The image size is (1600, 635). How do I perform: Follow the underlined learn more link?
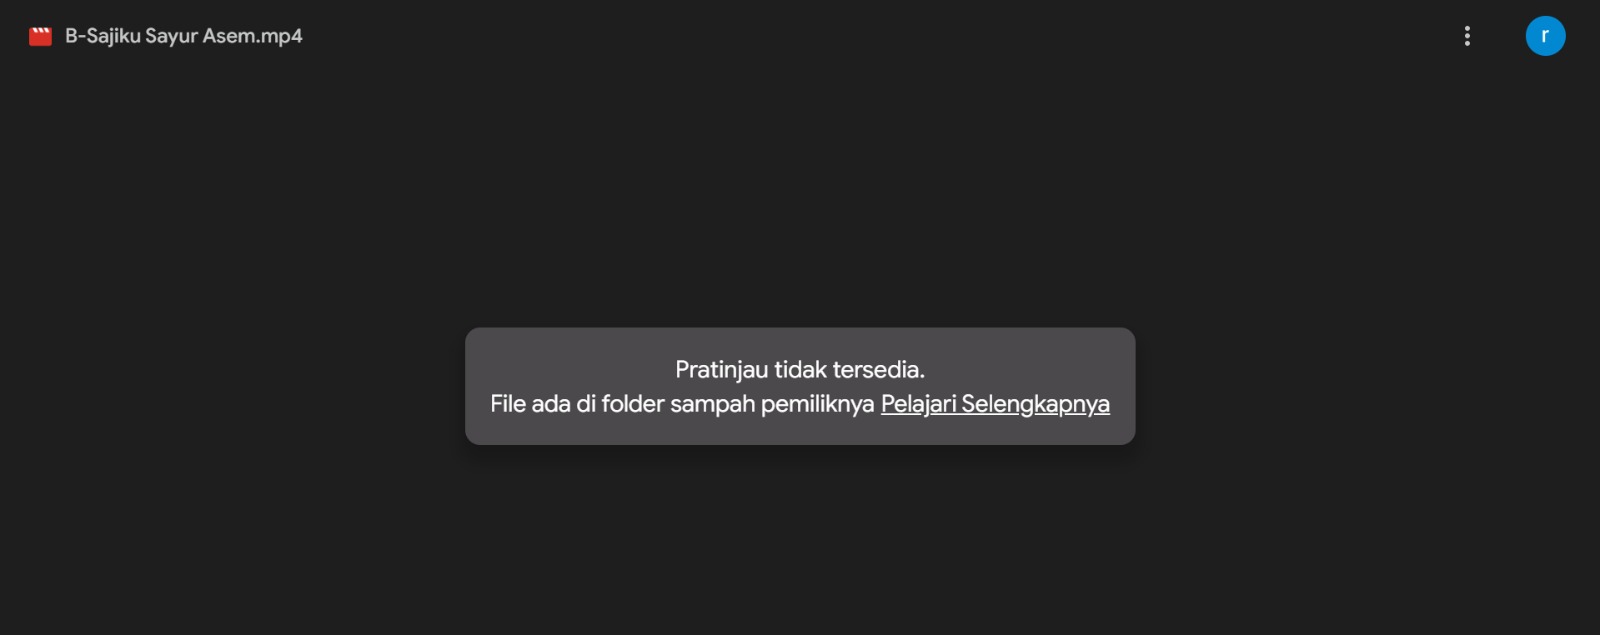coord(995,404)
